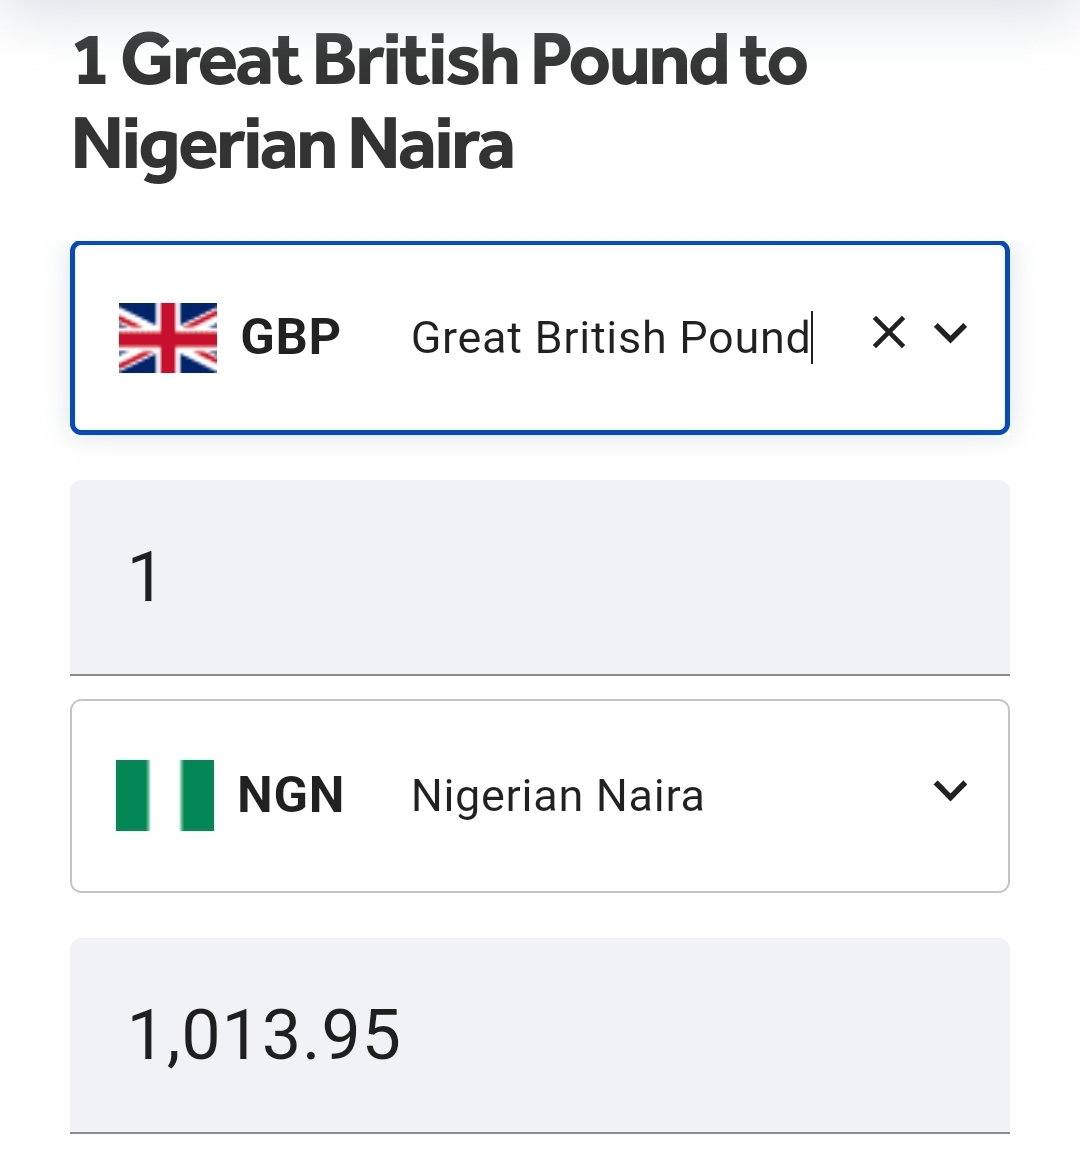Click the page heading's first line

point(440,60)
